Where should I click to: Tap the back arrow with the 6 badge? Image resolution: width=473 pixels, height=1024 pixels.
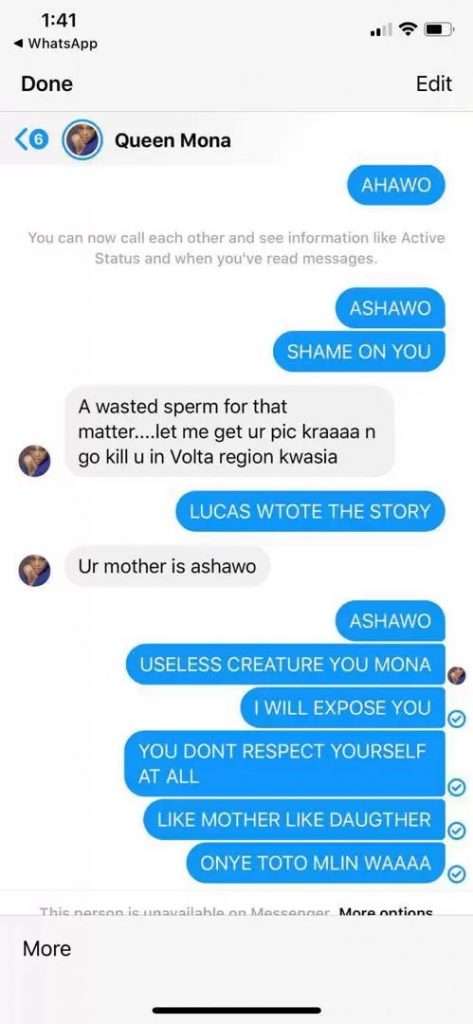[x=31, y=140]
